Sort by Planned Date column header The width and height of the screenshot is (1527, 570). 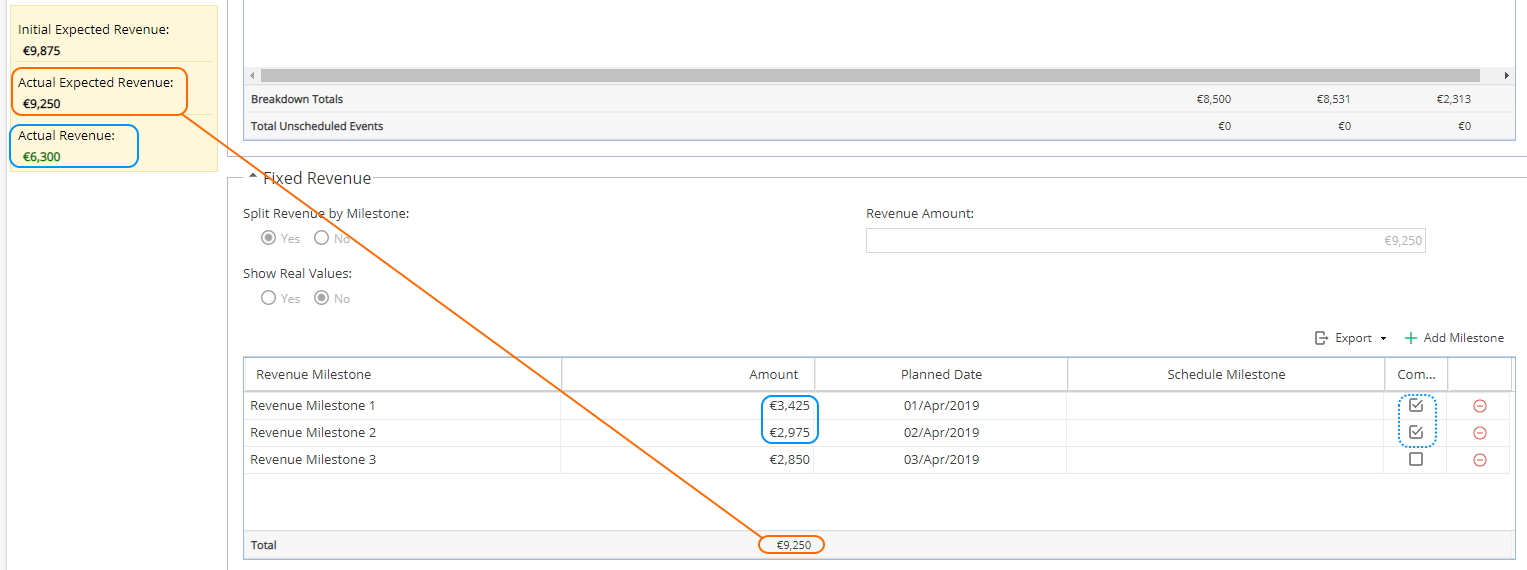941,374
